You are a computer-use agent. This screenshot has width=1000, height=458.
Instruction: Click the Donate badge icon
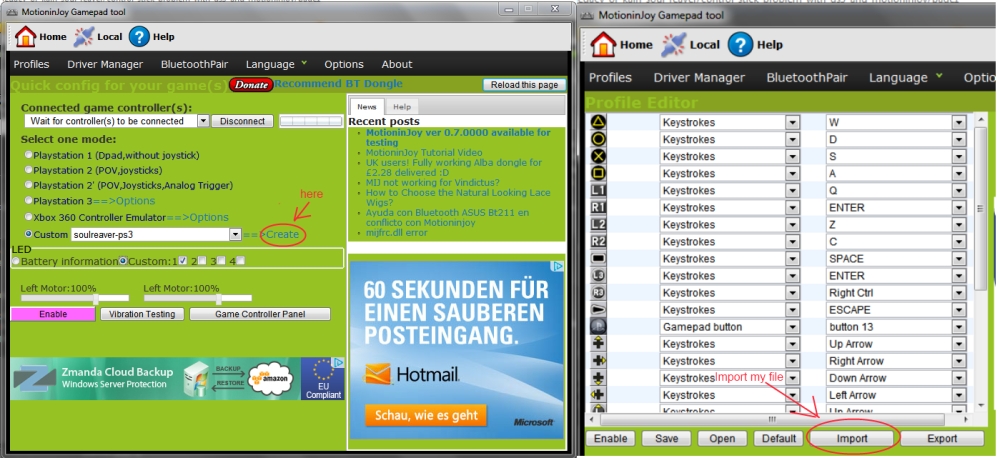click(251, 84)
